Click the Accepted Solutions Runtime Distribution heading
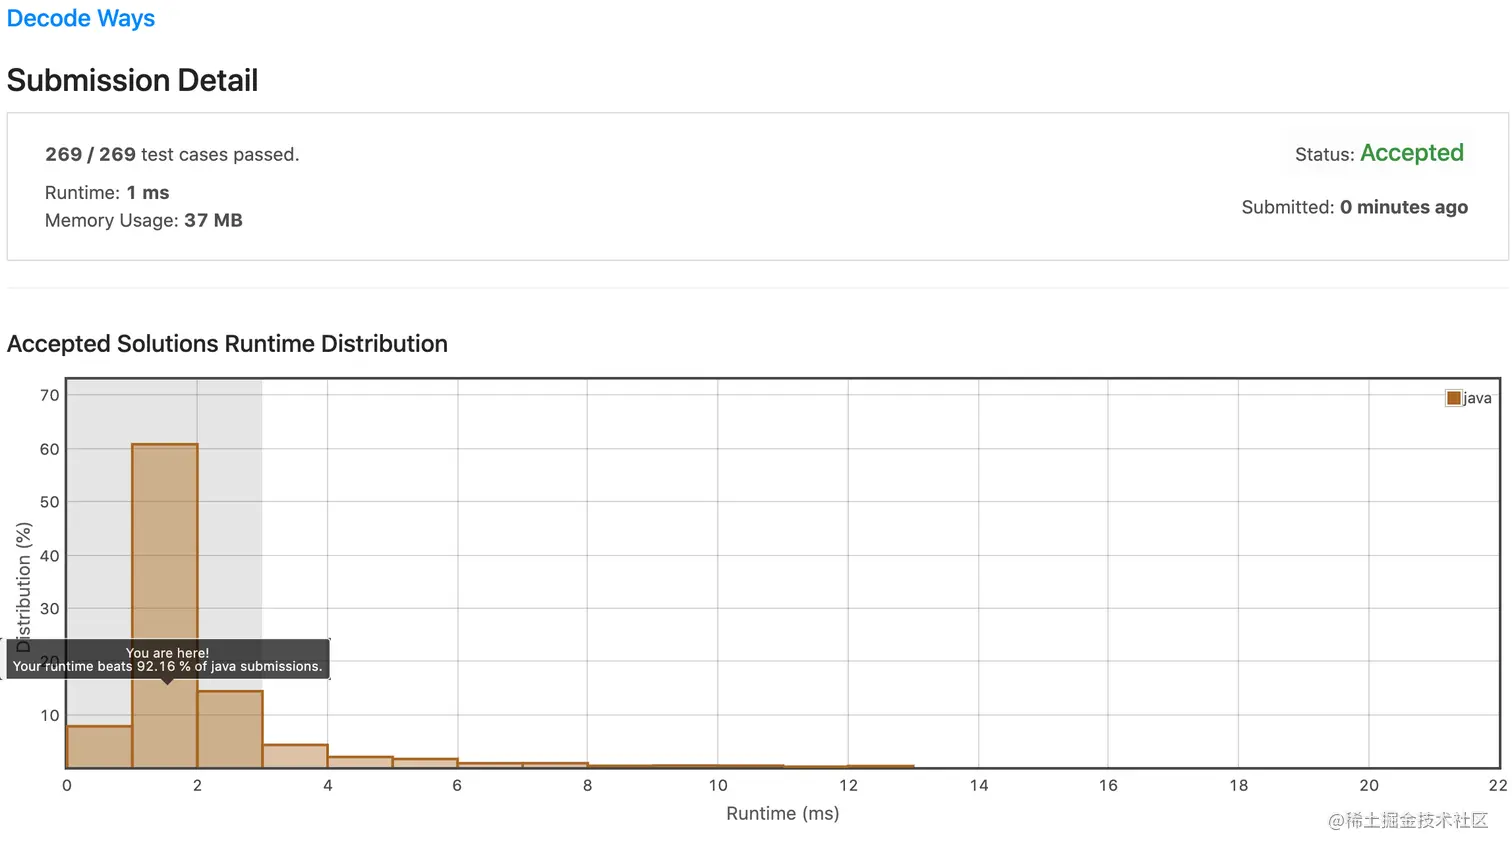Image resolution: width=1512 pixels, height=854 pixels. 227,344
